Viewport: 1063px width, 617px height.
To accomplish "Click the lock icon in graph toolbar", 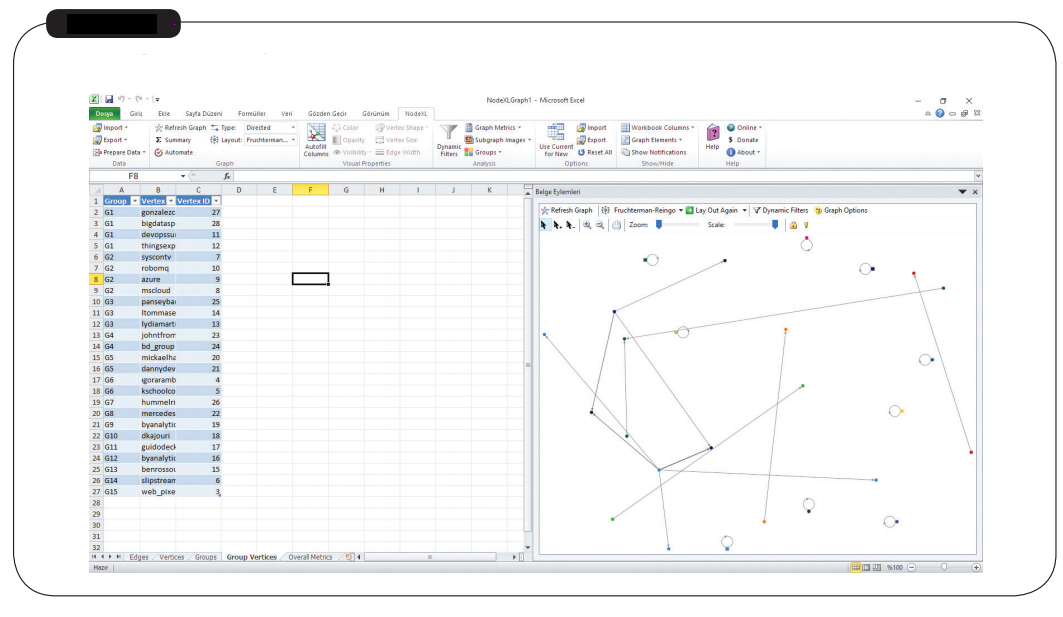I will (x=793, y=225).
